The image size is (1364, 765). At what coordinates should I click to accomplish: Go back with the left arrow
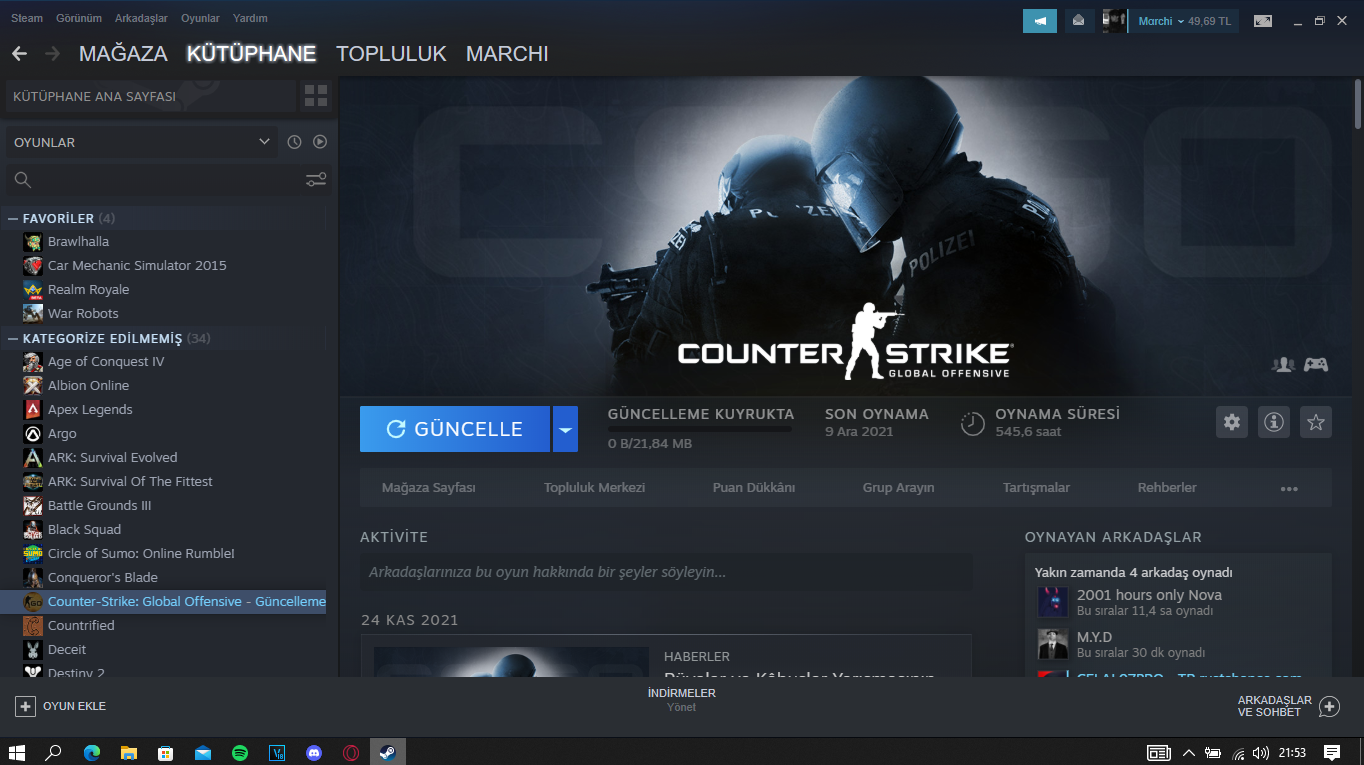point(19,53)
